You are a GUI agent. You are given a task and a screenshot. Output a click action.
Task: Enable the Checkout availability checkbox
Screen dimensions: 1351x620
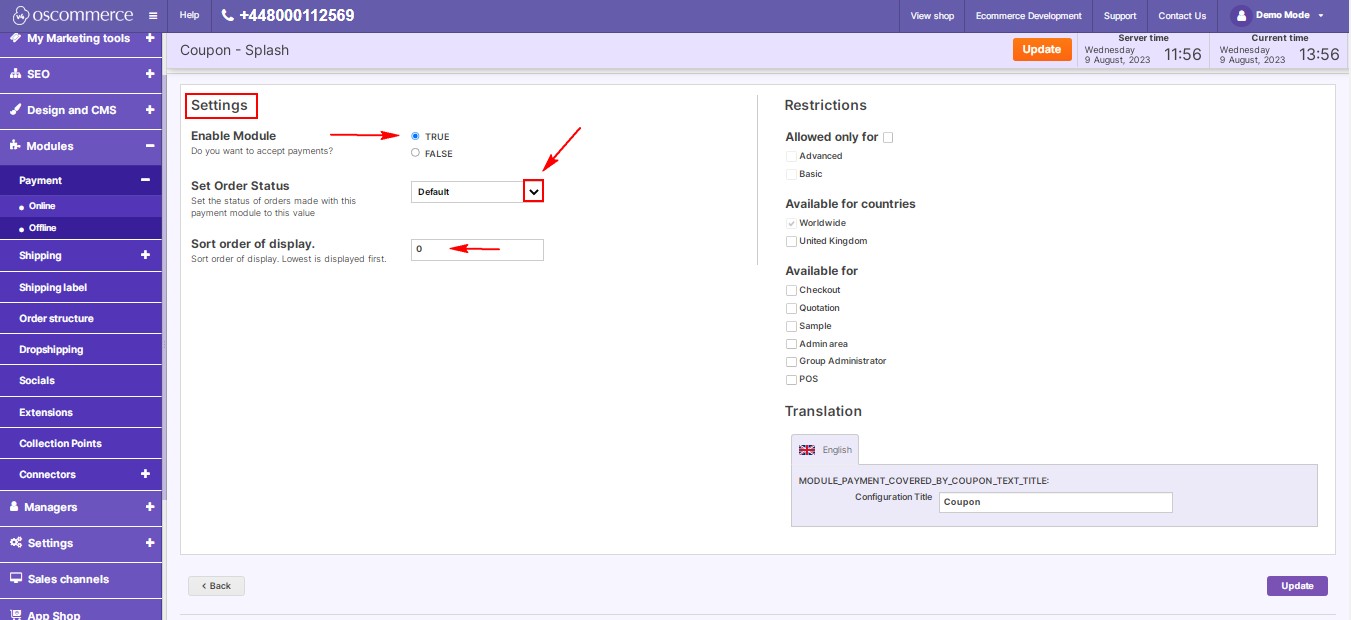tap(791, 290)
